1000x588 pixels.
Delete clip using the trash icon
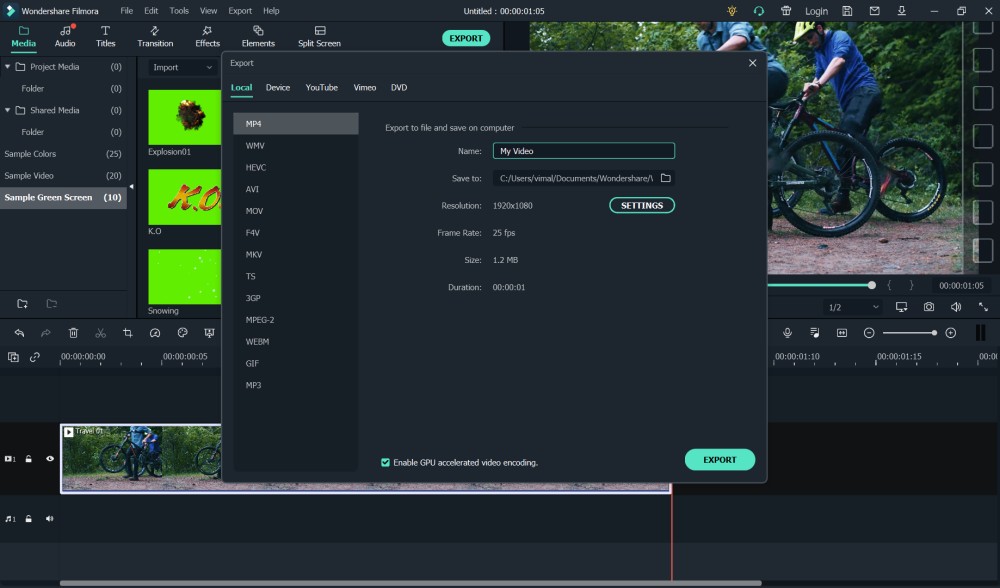(x=74, y=332)
